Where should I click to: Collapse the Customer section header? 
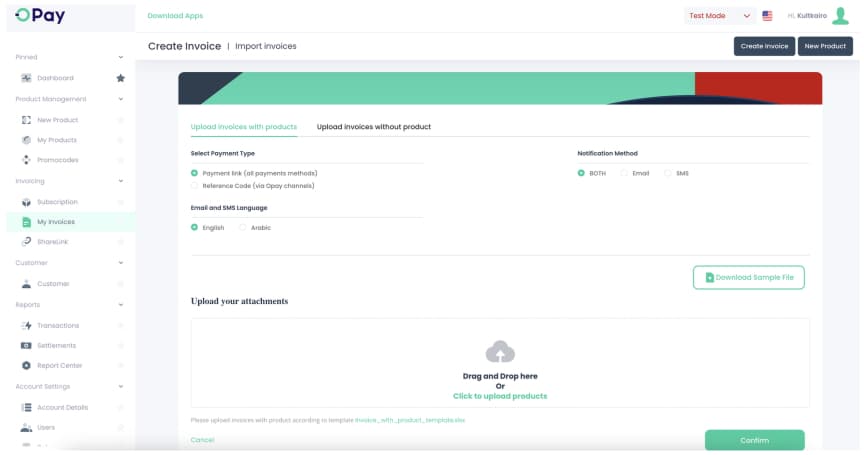(121, 263)
